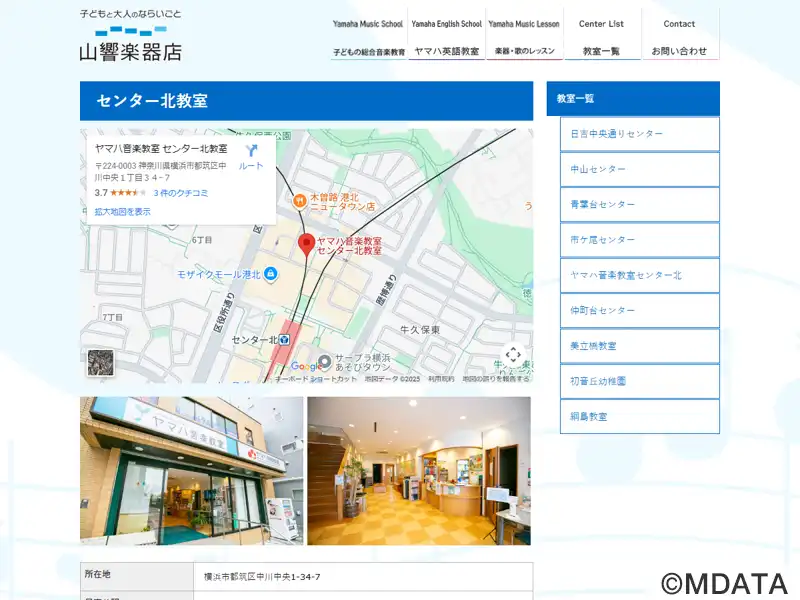Click the Yamabiko Gakki store logo
Image resolution: width=800 pixels, height=600 pixels.
tap(131, 36)
